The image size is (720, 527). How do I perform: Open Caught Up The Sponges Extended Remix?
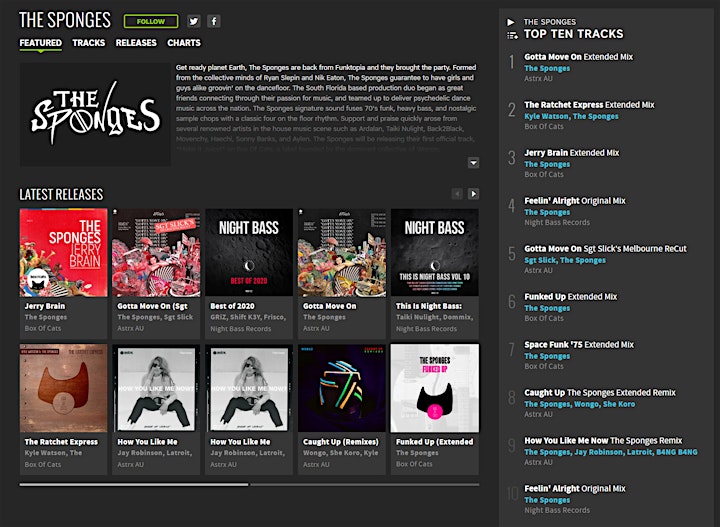click(x=600, y=392)
